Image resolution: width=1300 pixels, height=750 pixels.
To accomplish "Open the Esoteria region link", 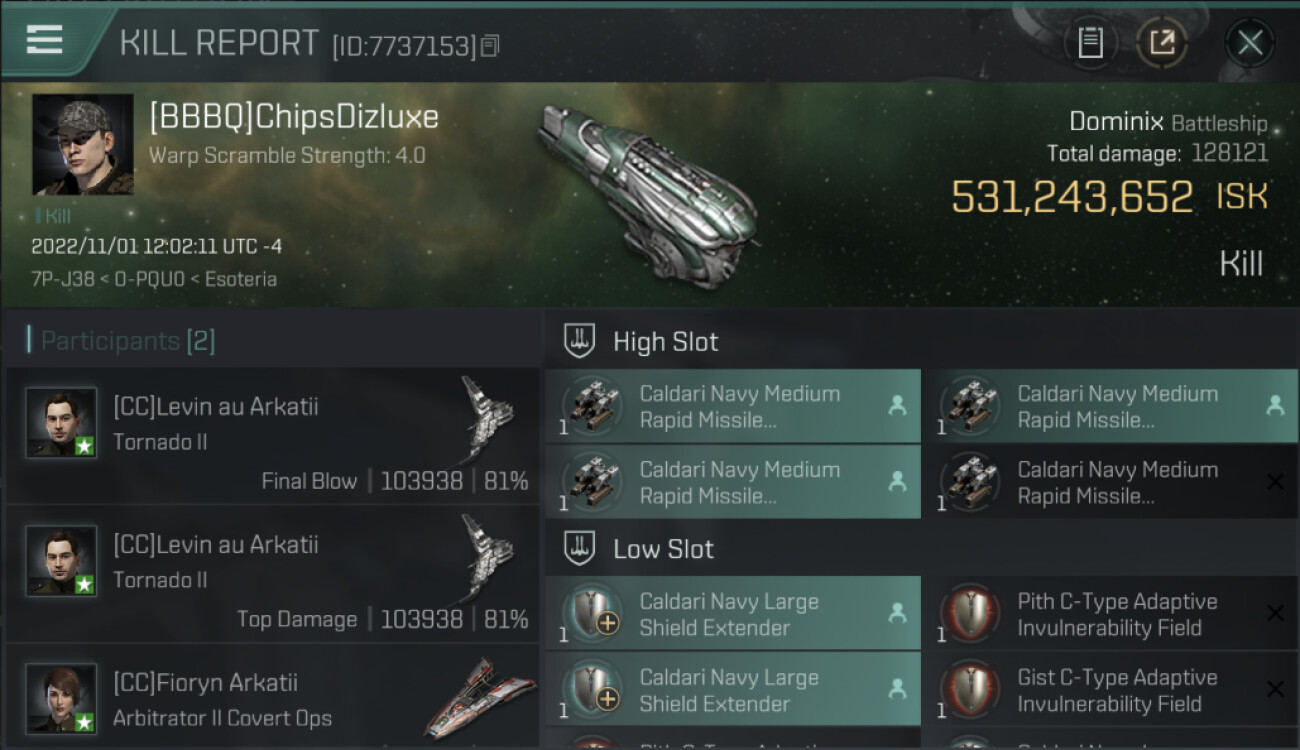I will click(240, 279).
